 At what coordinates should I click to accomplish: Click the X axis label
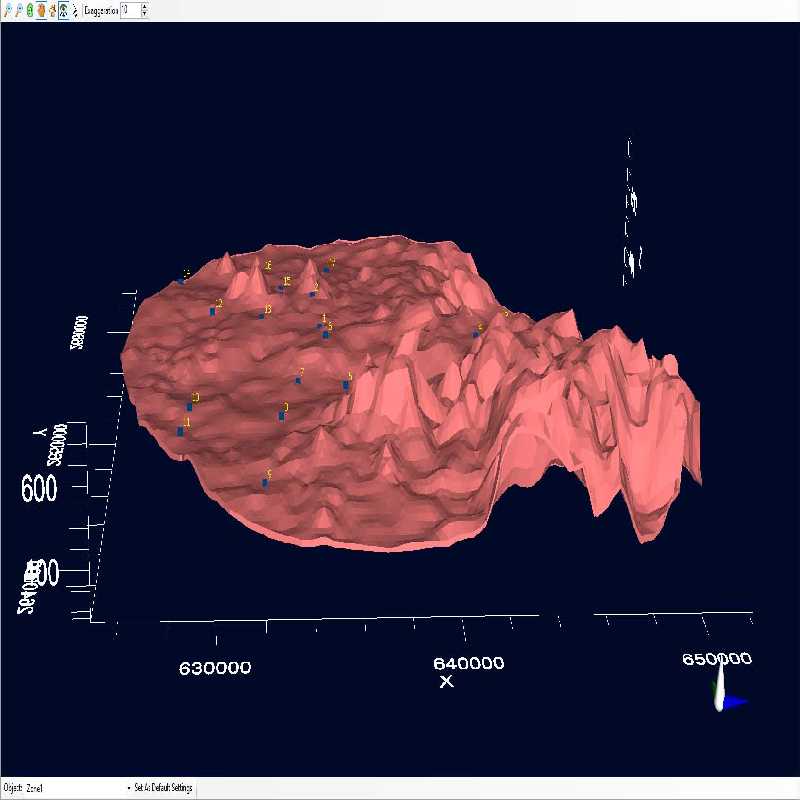coord(446,682)
